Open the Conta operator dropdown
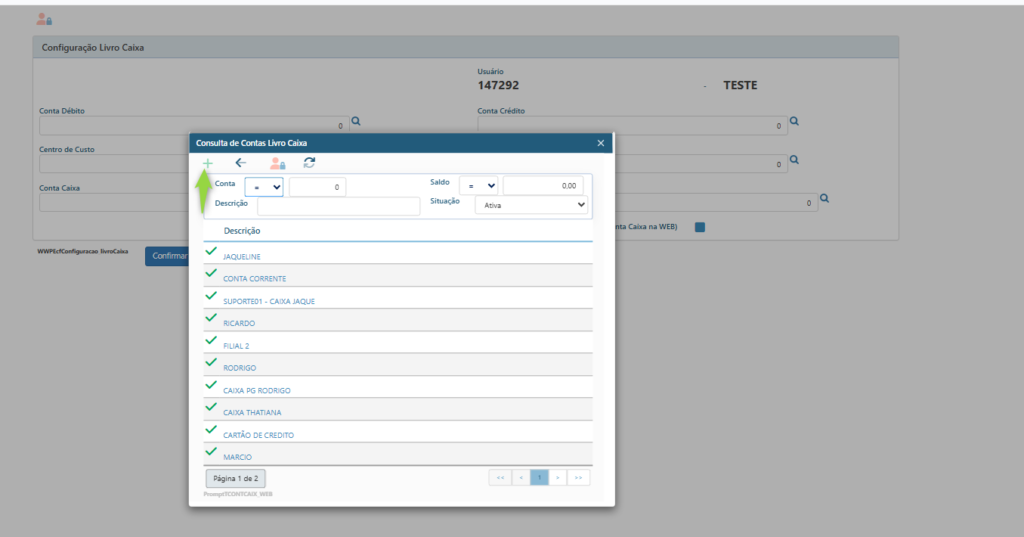 pos(264,187)
